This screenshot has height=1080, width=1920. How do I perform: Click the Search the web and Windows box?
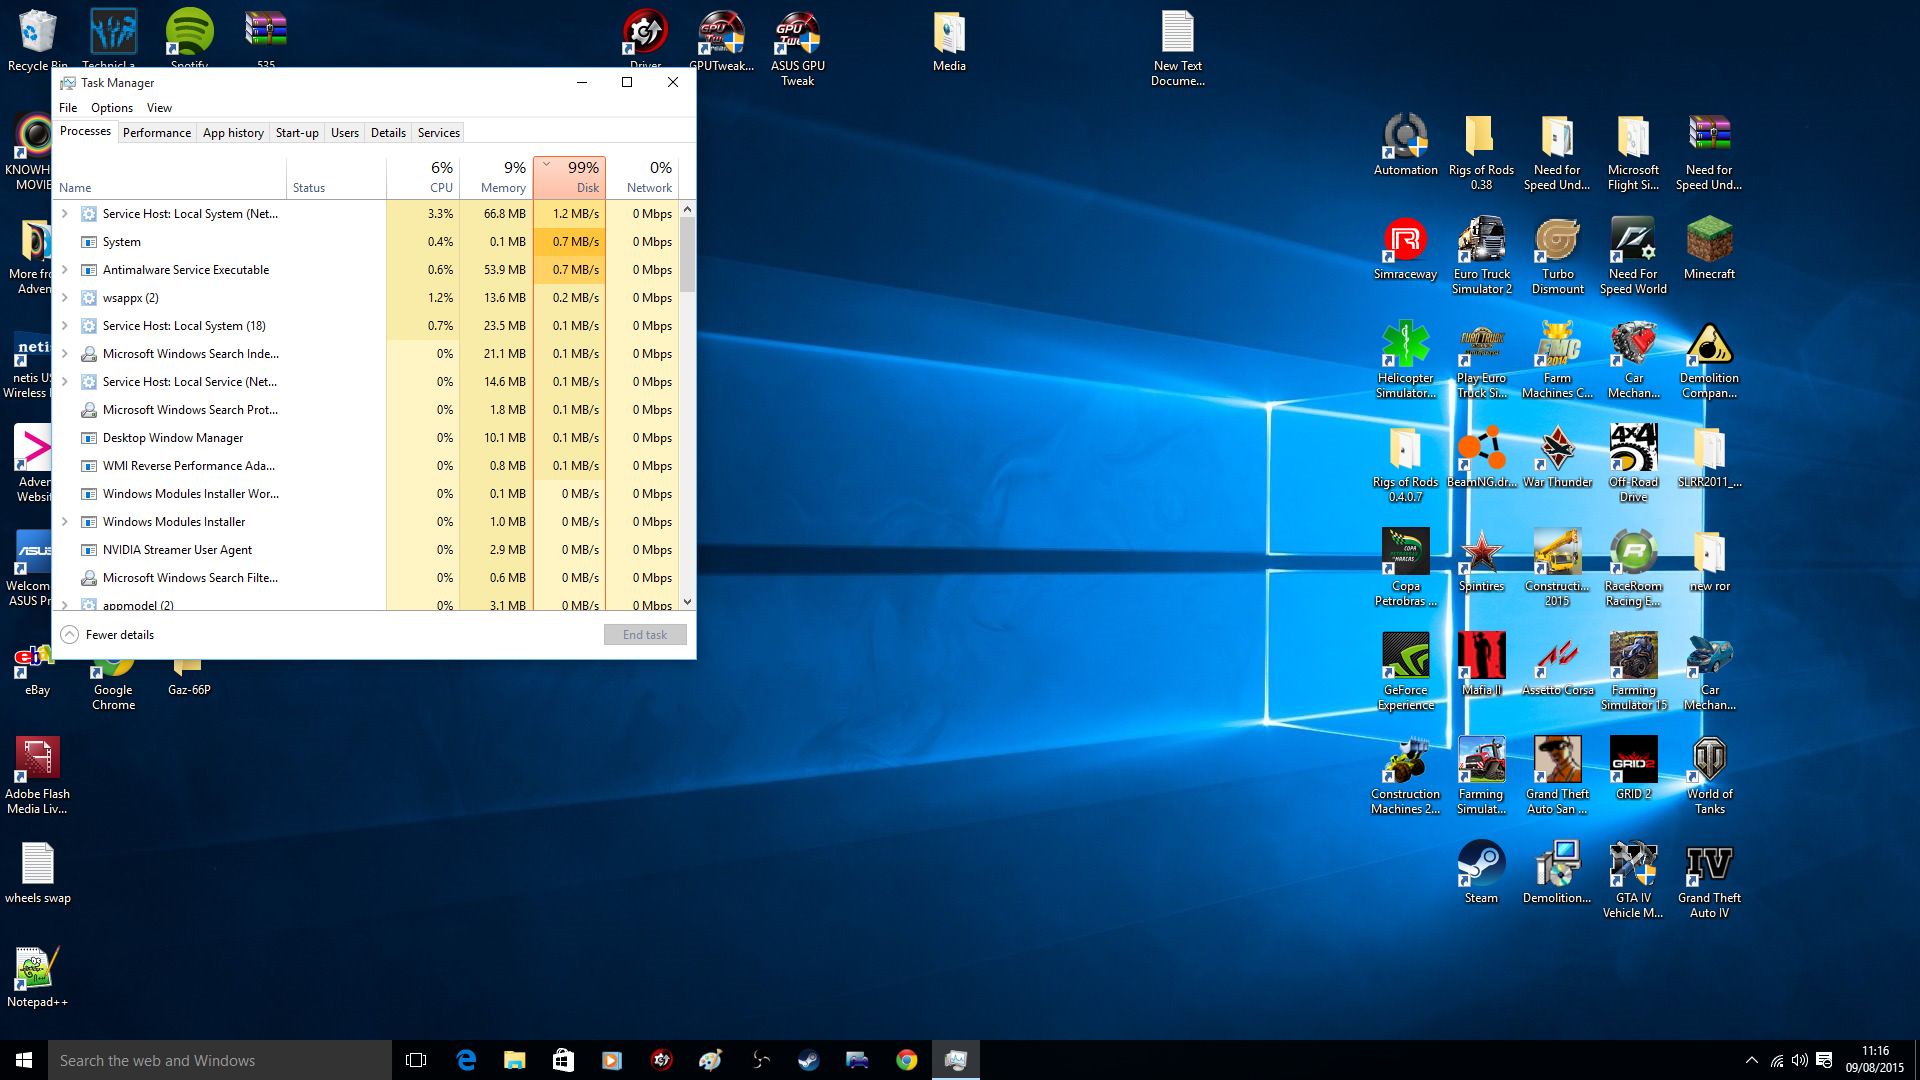point(220,1060)
